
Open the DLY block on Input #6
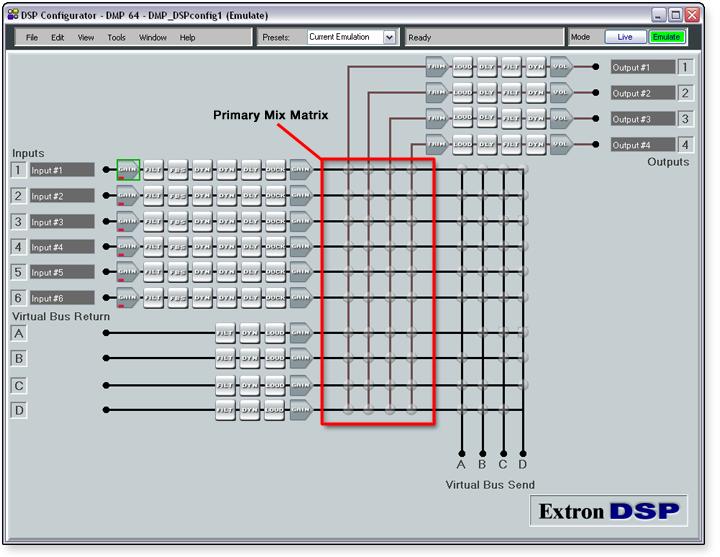pos(251,297)
